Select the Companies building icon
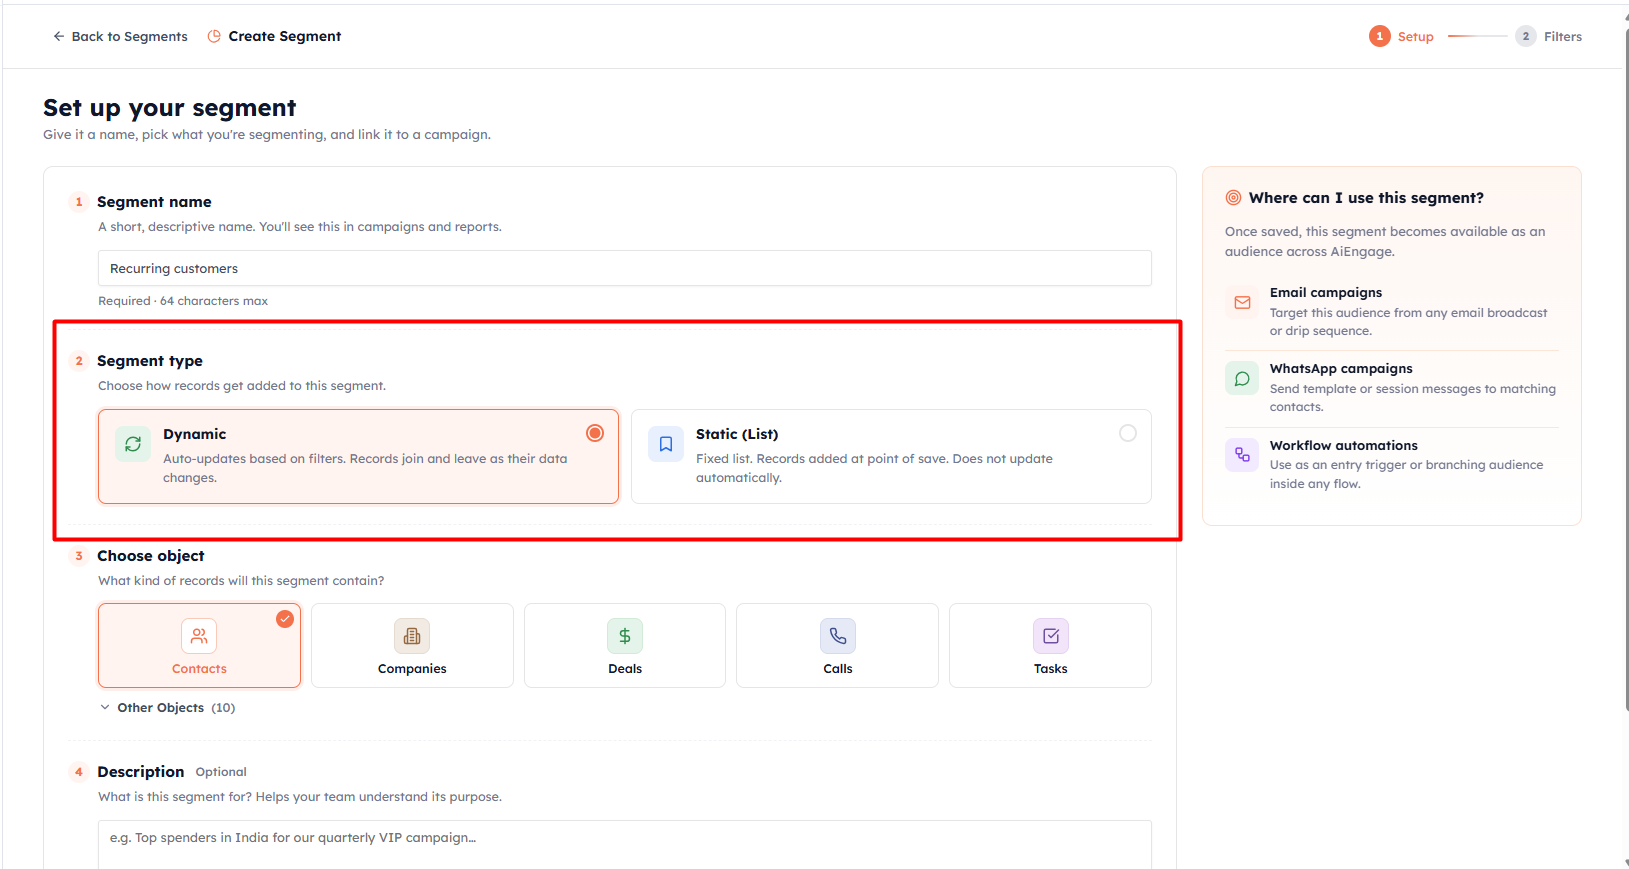Image resolution: width=1629 pixels, height=869 pixels. click(412, 636)
